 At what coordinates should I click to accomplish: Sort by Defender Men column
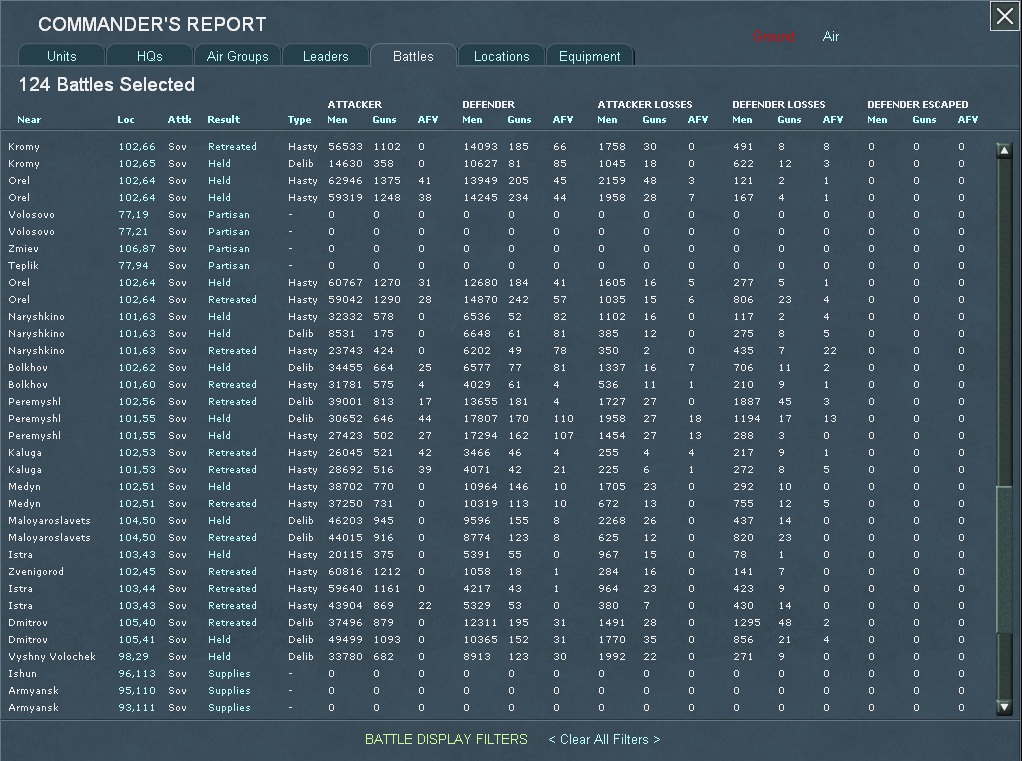[472, 119]
